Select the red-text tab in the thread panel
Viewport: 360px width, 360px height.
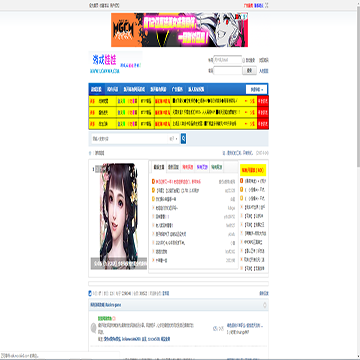click(188, 167)
